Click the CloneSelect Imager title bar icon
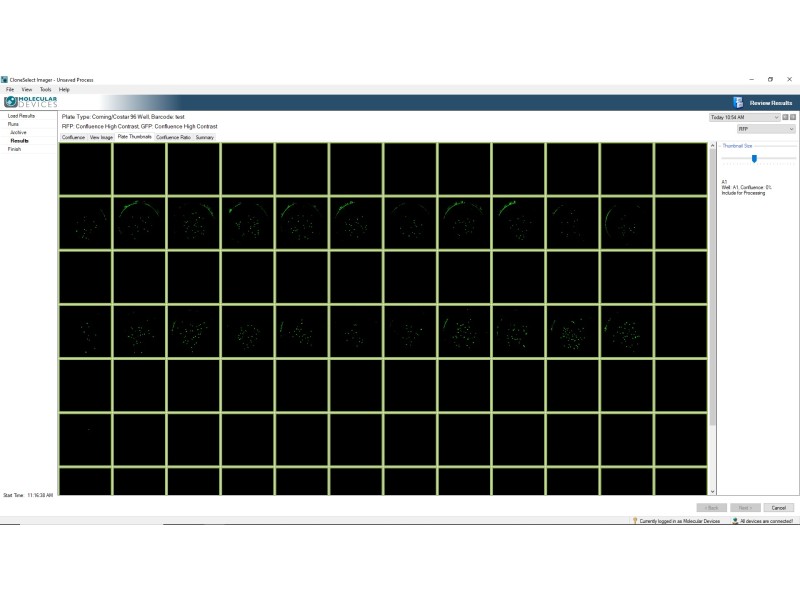 point(5,80)
